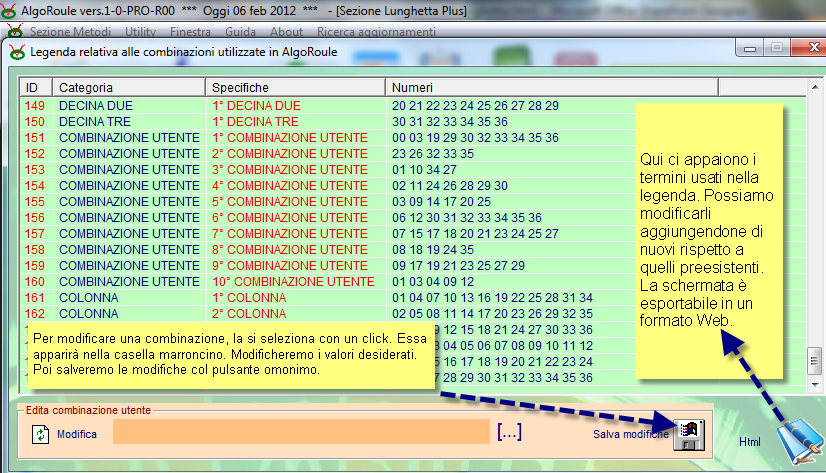826x473 pixels.
Task: Select row 160 10° COMBINAZIONE UTENTE
Action: coord(414,281)
